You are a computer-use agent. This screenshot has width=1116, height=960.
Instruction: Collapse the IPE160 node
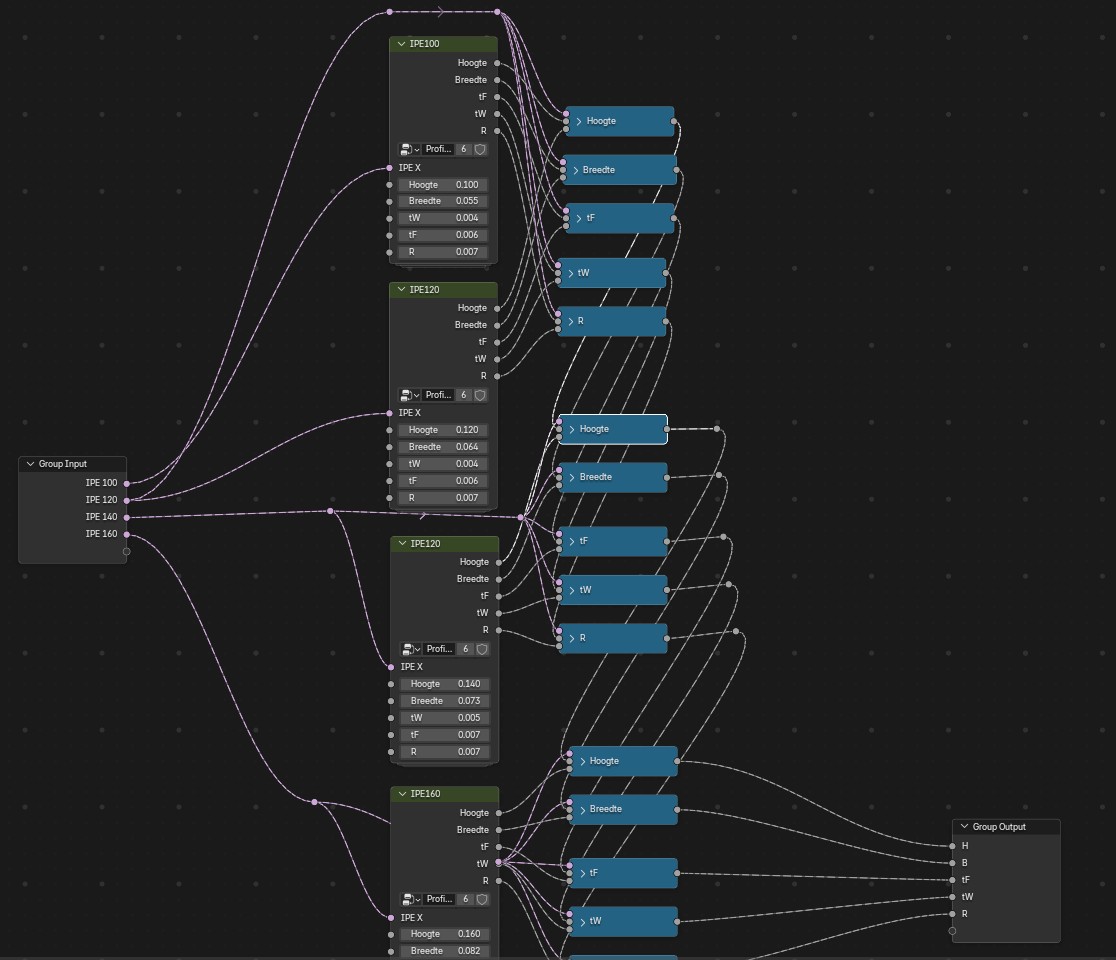(402, 793)
